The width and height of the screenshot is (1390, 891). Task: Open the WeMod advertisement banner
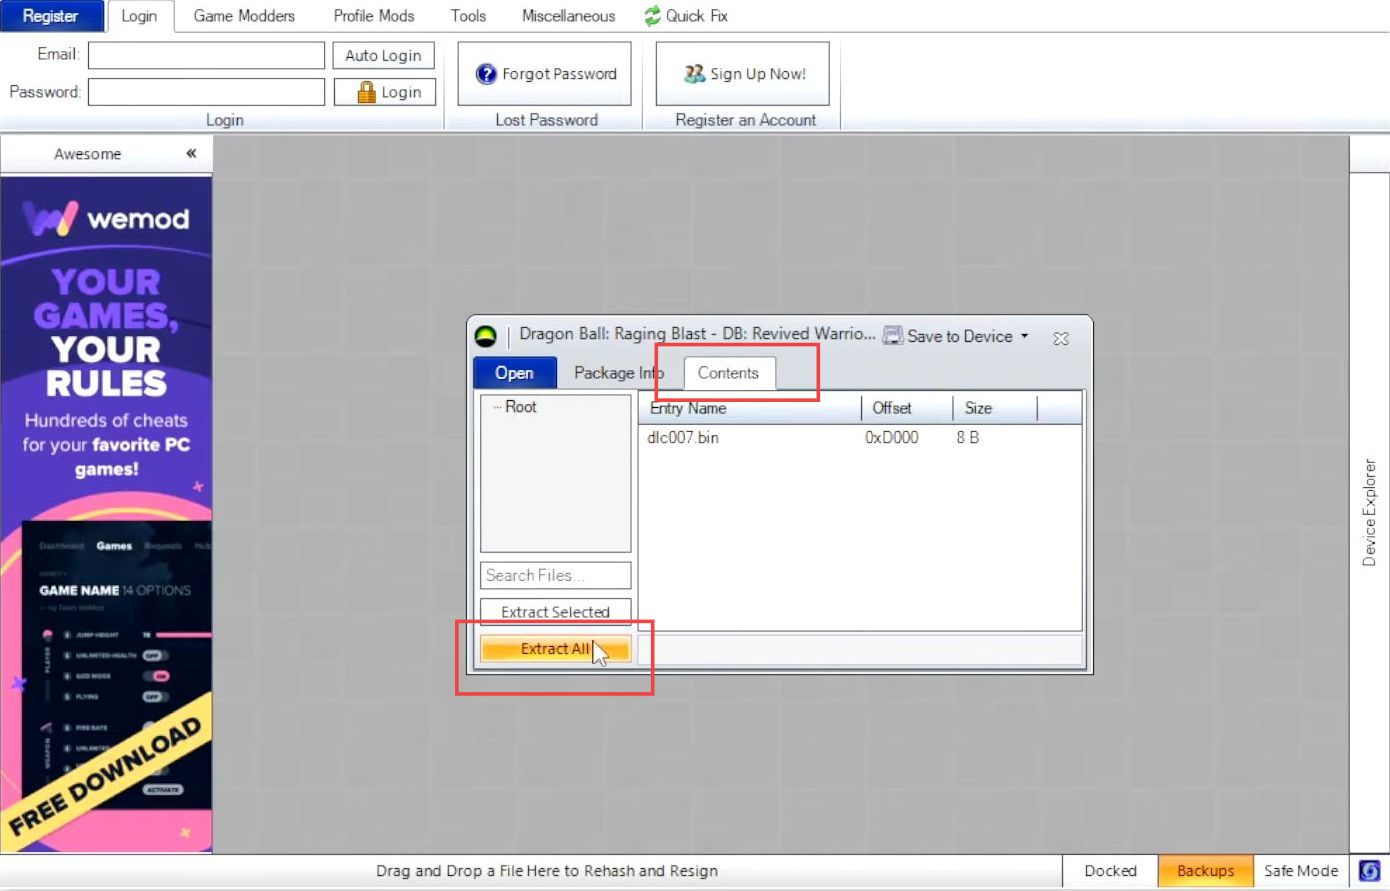(106, 514)
